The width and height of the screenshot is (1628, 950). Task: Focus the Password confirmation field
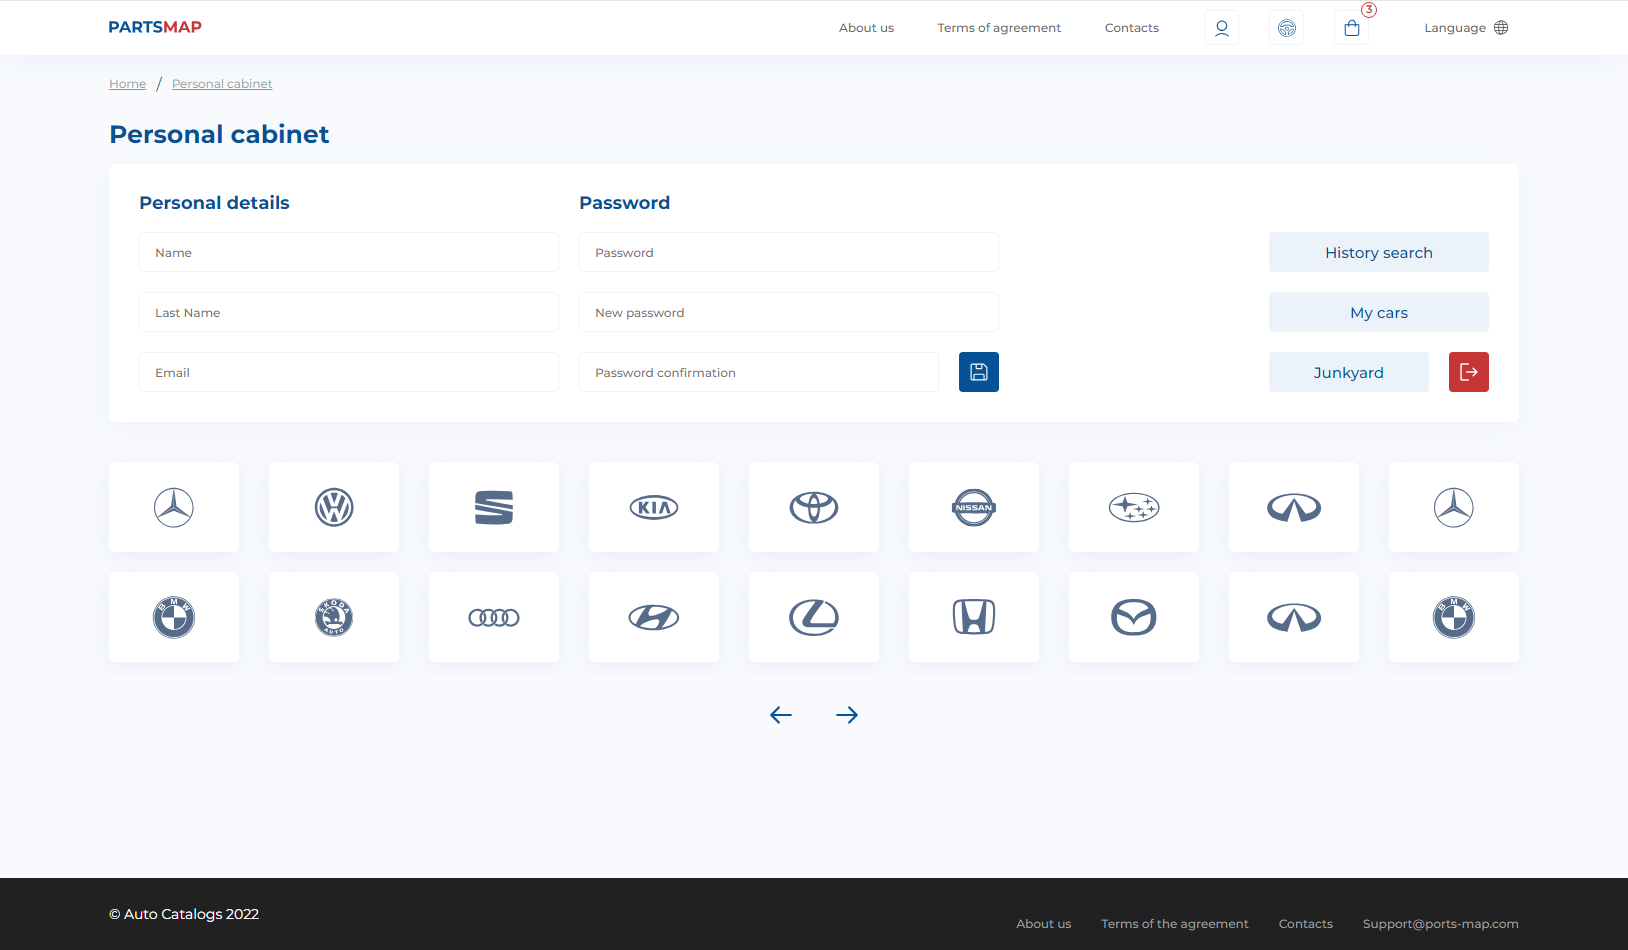click(759, 372)
